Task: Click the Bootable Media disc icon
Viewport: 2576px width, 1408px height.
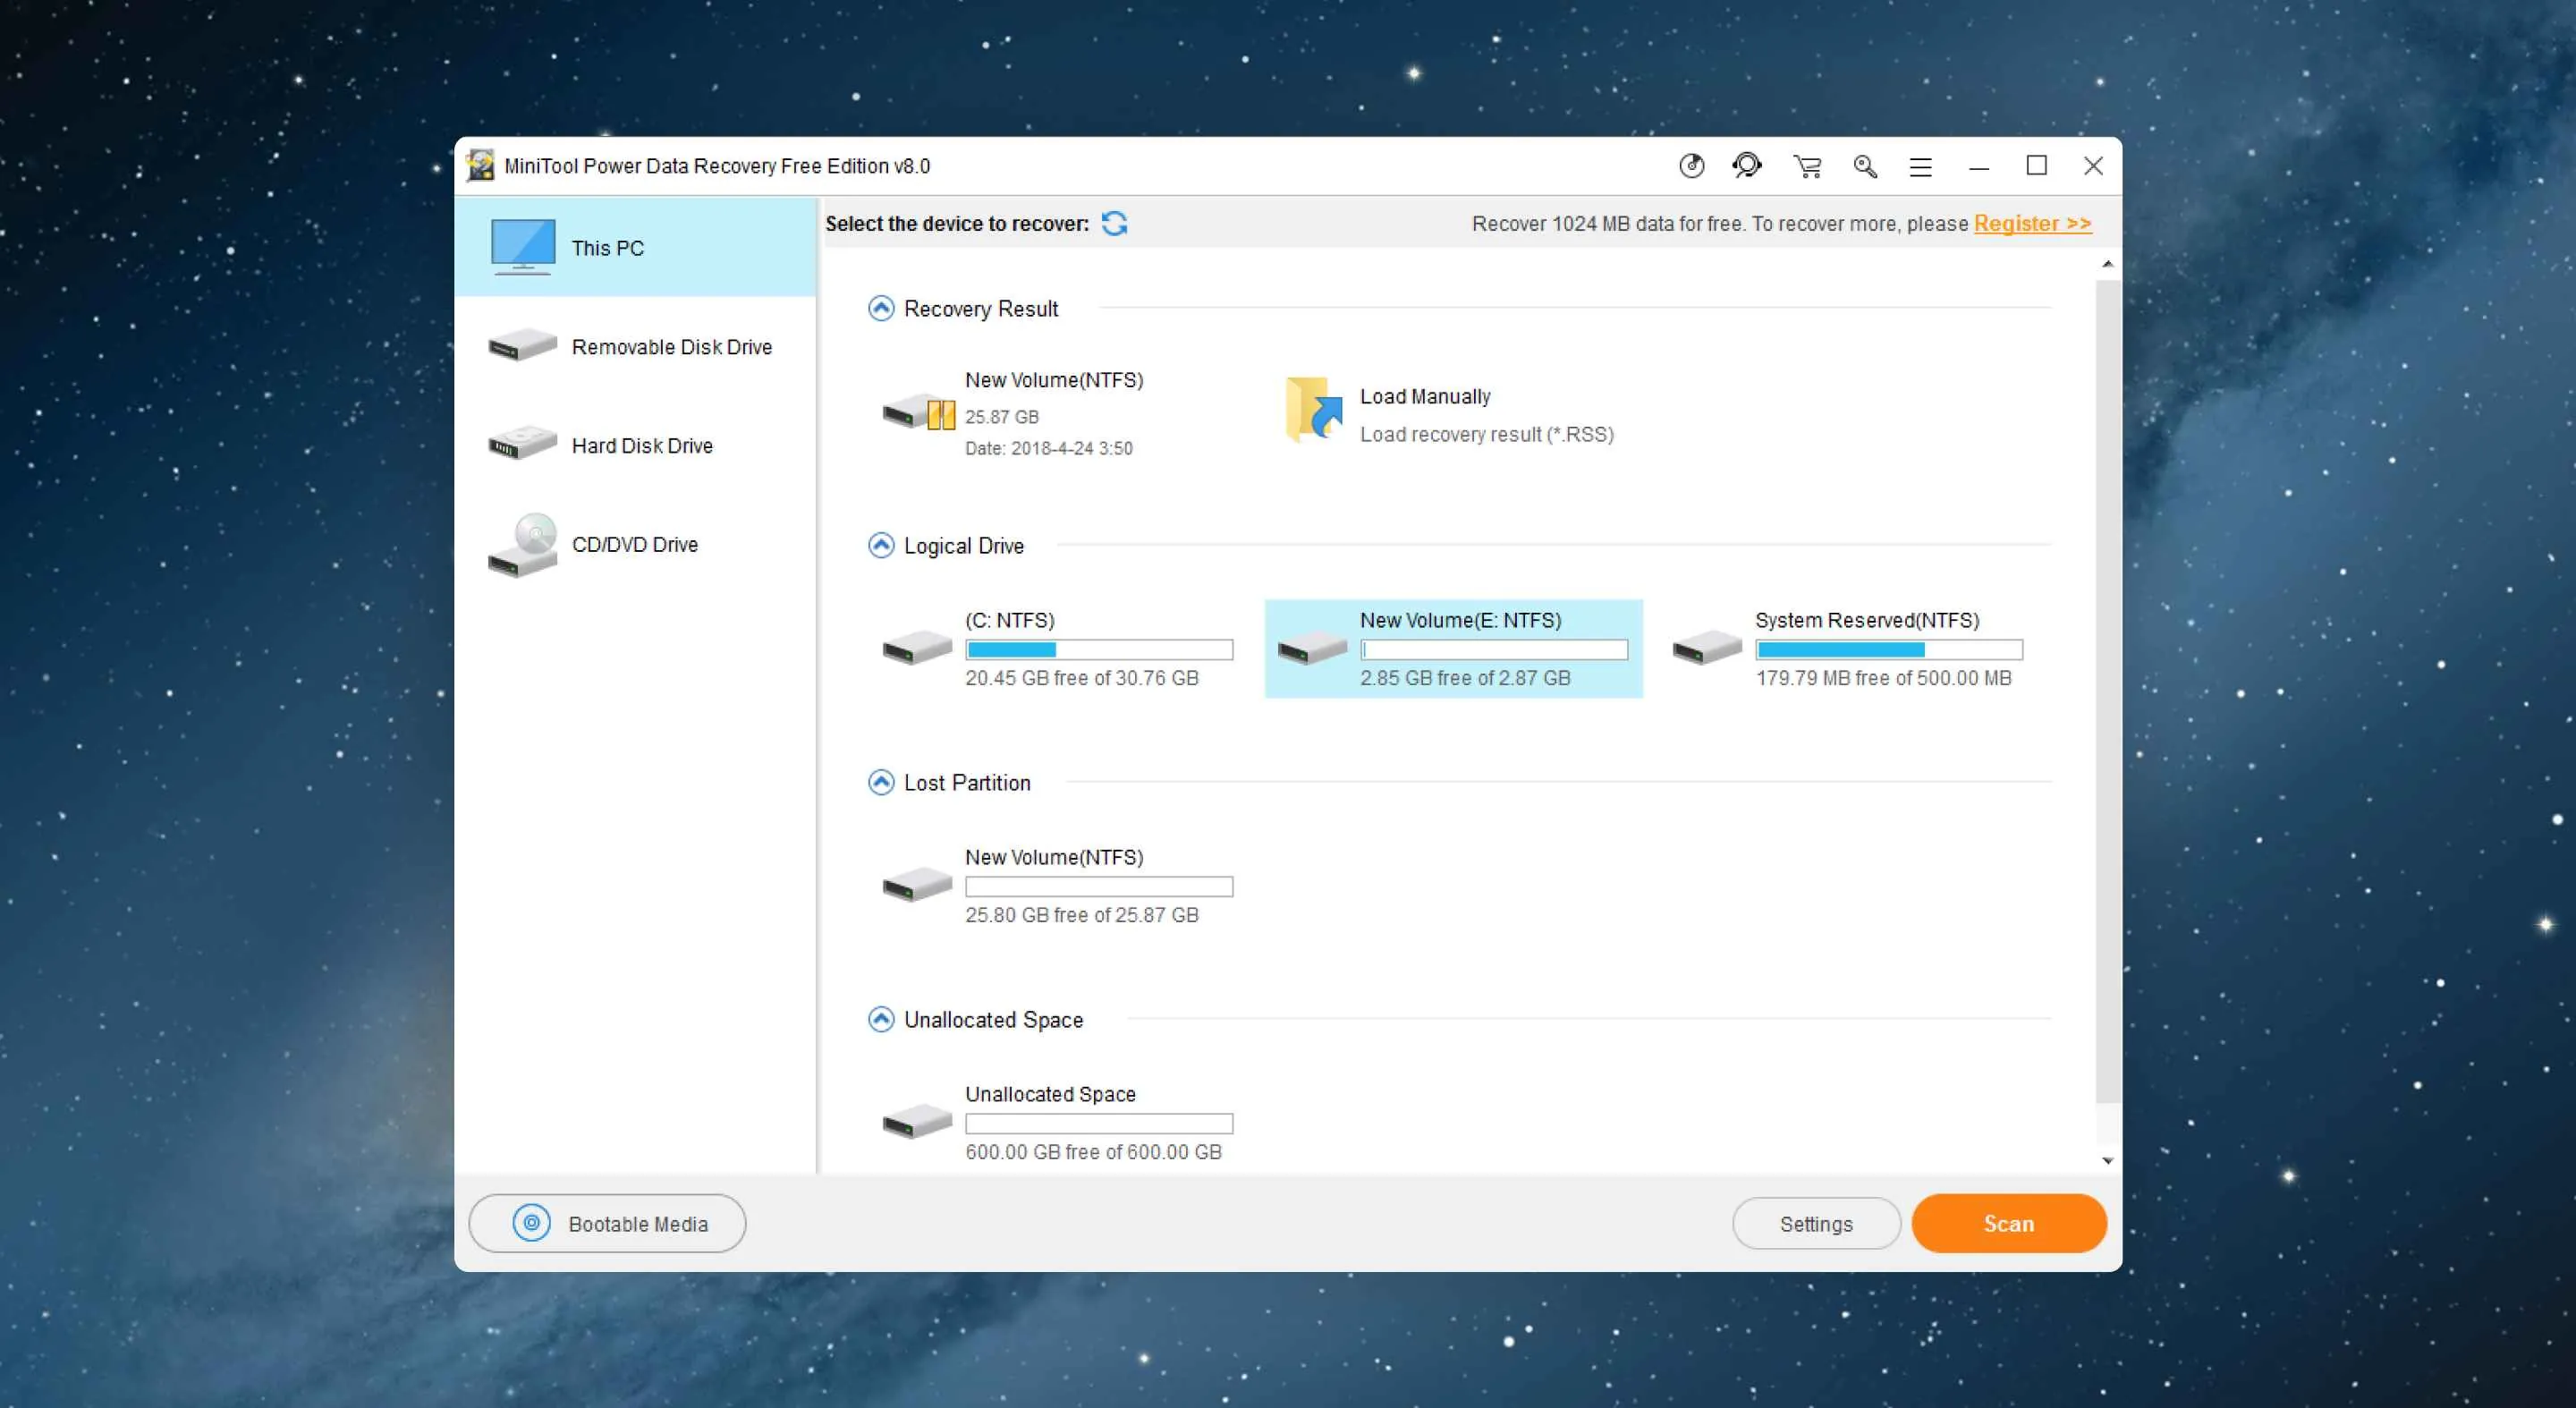Action: click(x=531, y=1222)
